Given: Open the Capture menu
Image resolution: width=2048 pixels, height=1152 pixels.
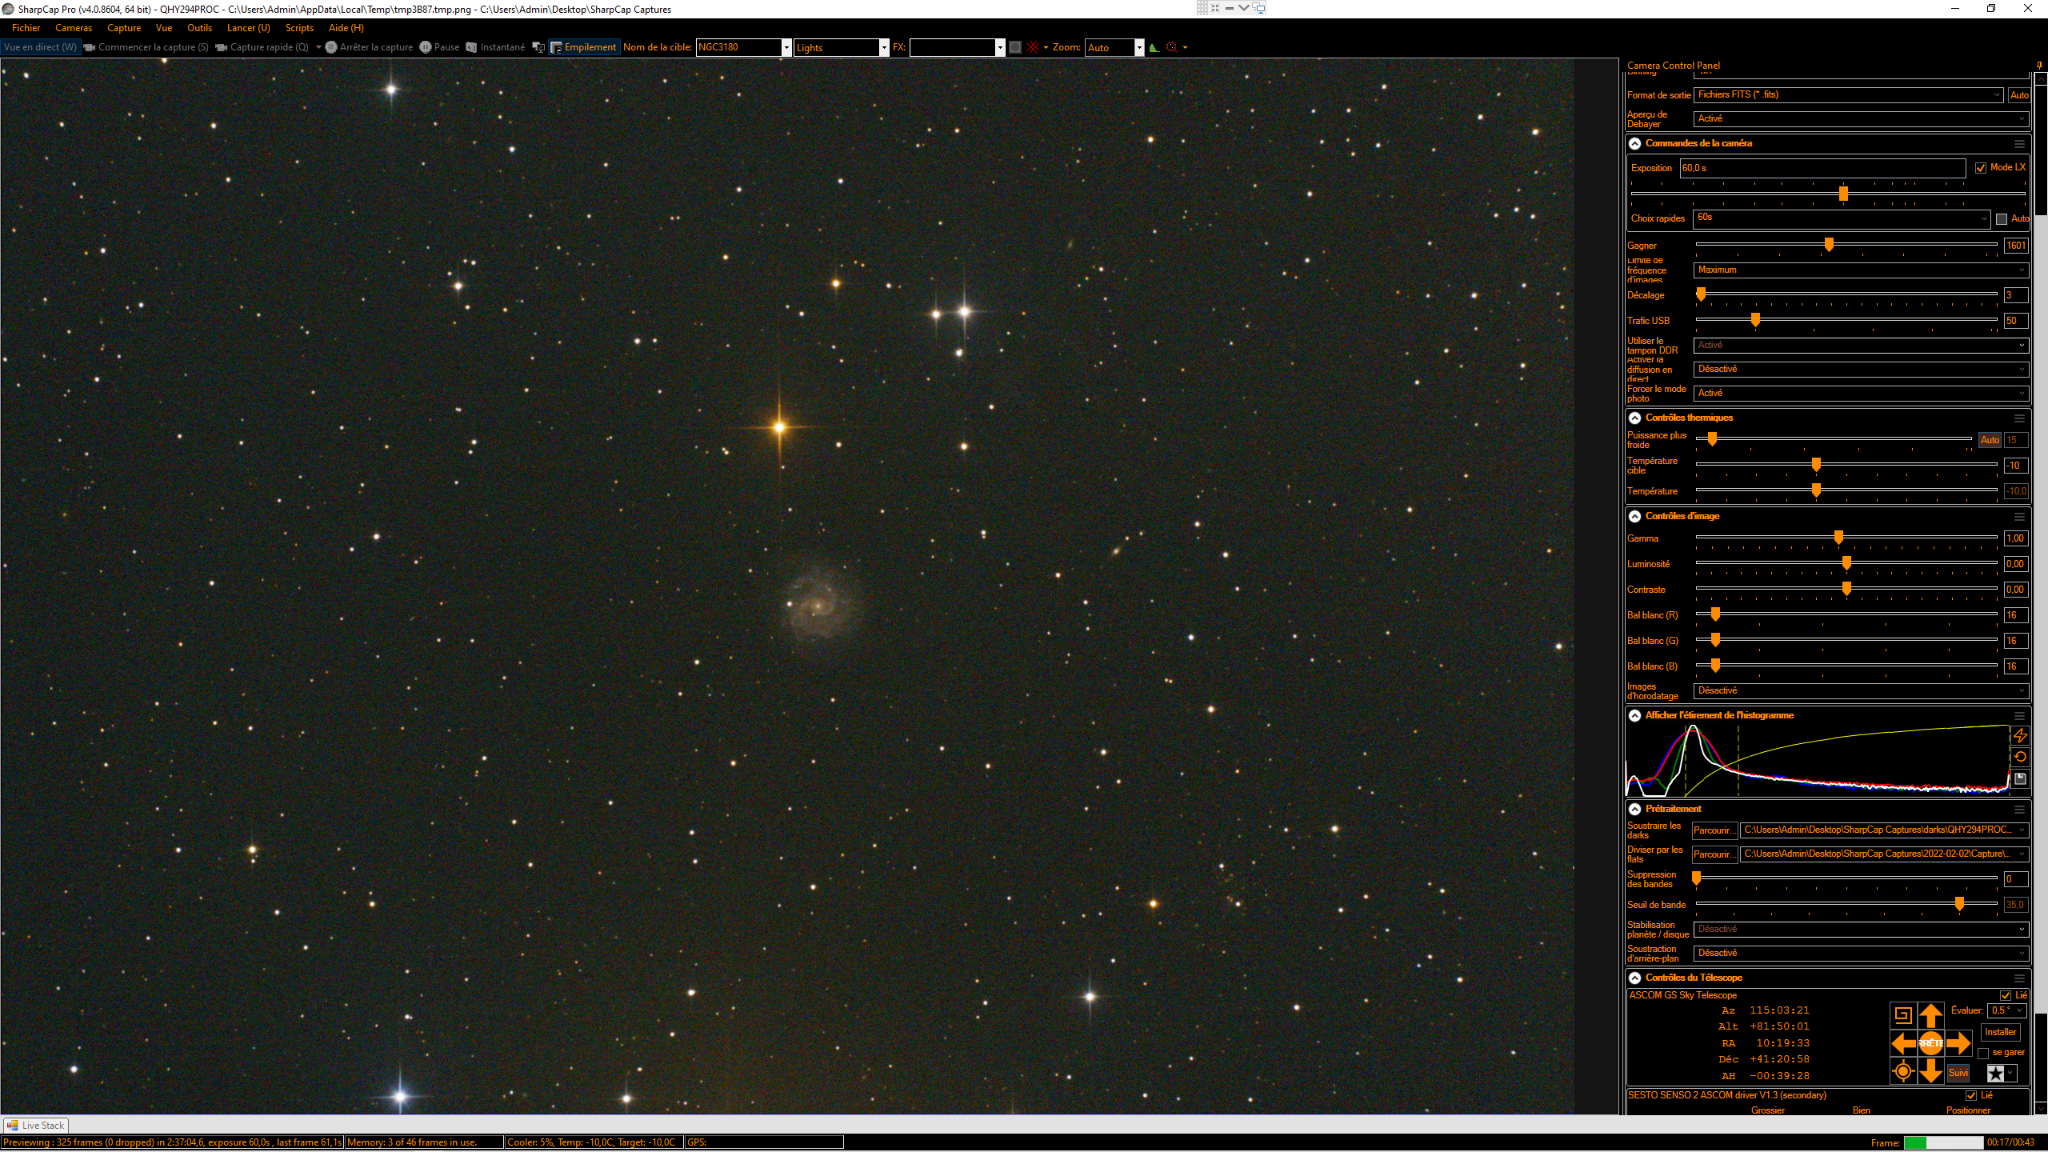Looking at the screenshot, I should pos(124,28).
